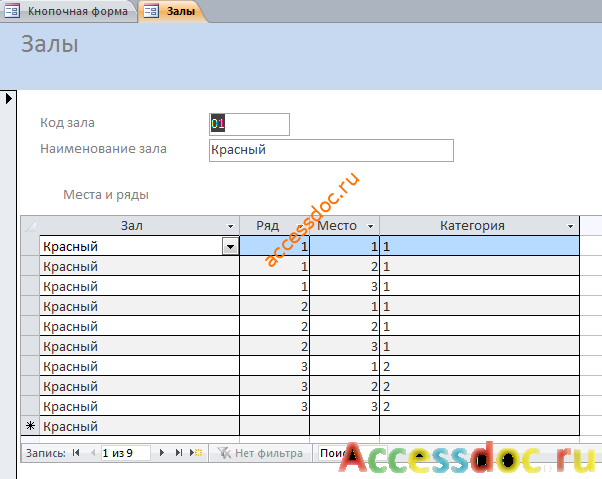Click Категория cell of row Ряд 3 Место 3
This screenshot has height=479, width=602.
[x=480, y=406]
